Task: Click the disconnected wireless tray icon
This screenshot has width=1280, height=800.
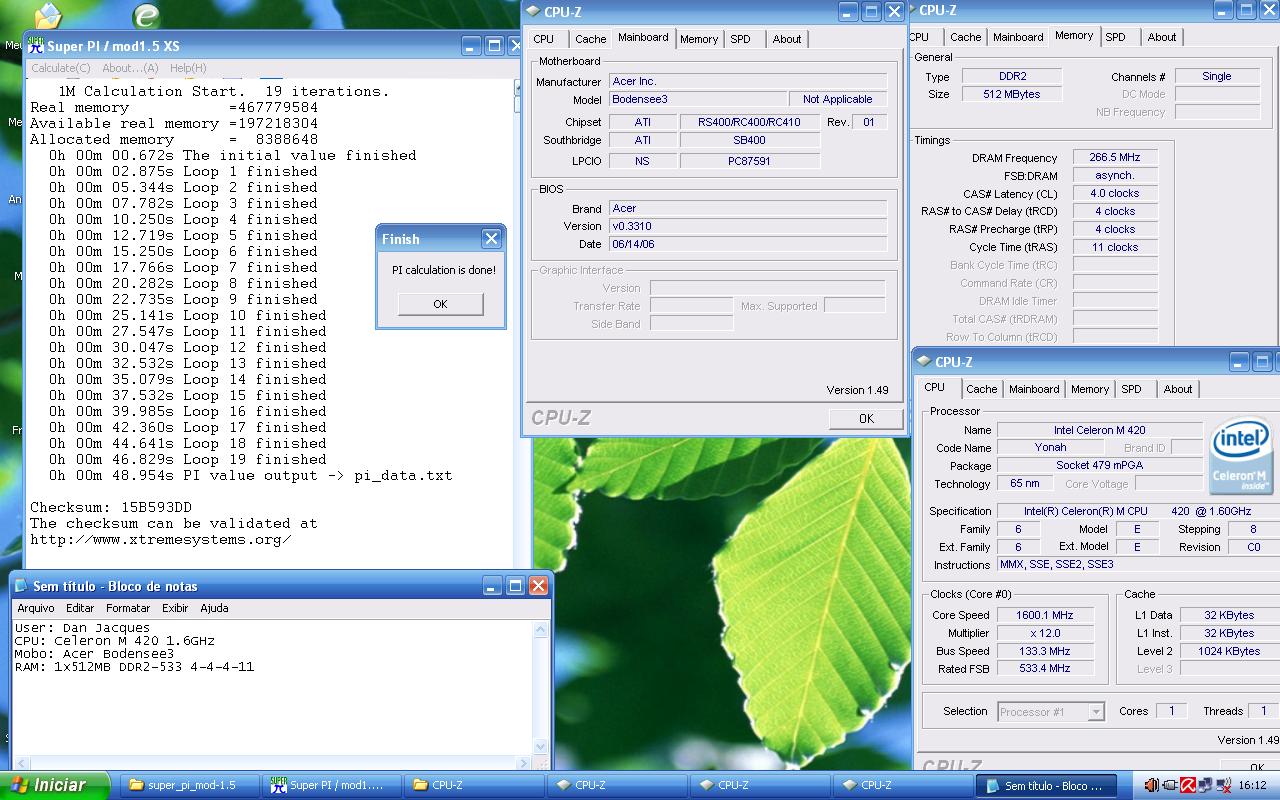Action: click(1224, 785)
